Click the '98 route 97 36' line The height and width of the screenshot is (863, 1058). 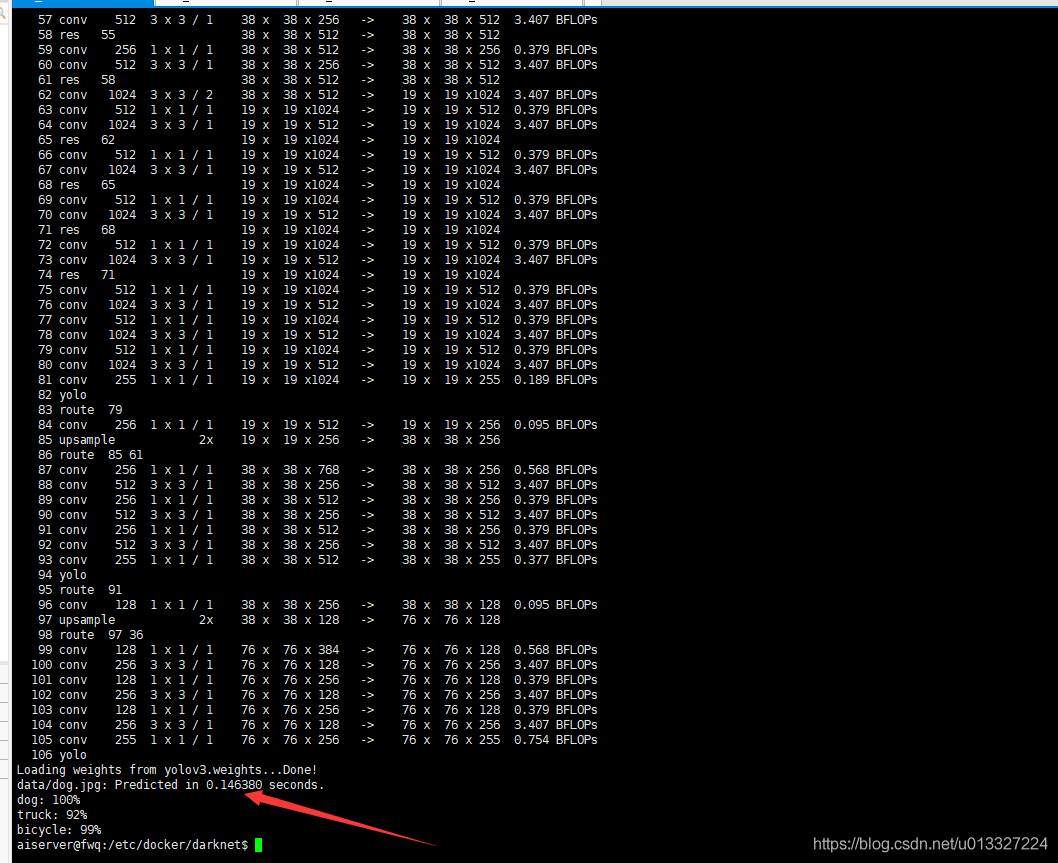point(90,635)
